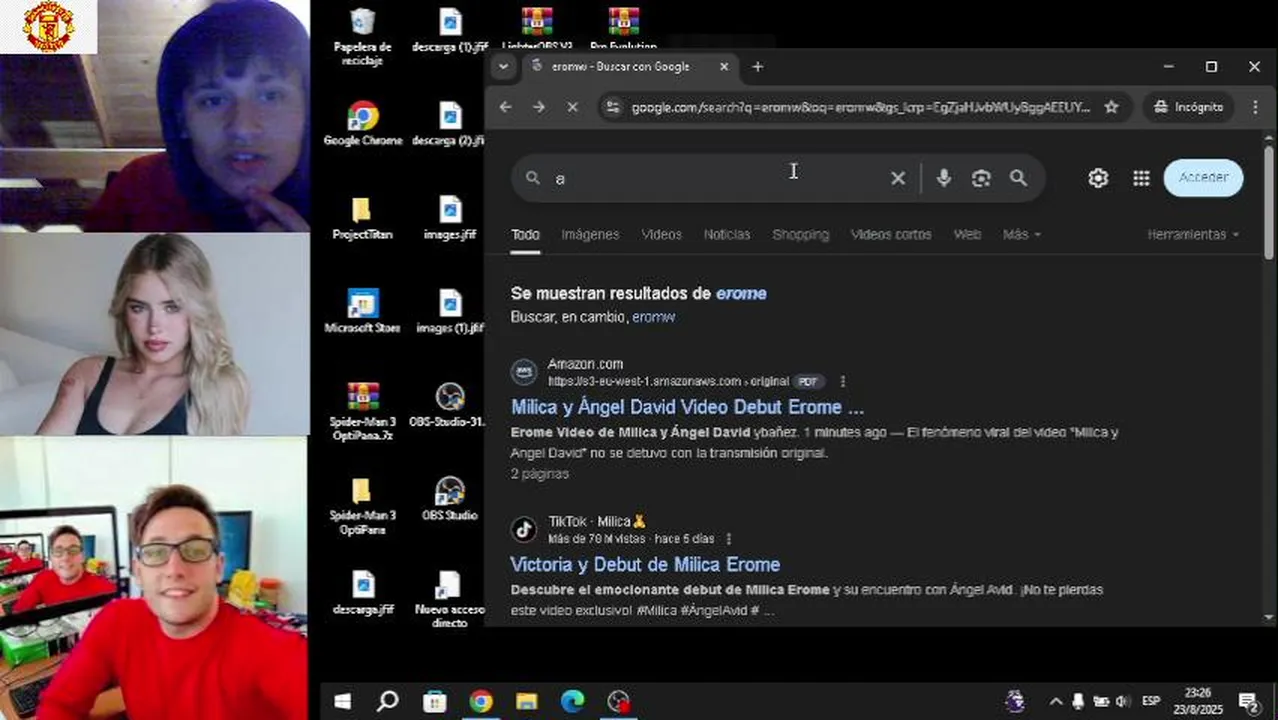Open volume control in system tray
Viewport: 1278px width, 720px height.
point(1122,701)
